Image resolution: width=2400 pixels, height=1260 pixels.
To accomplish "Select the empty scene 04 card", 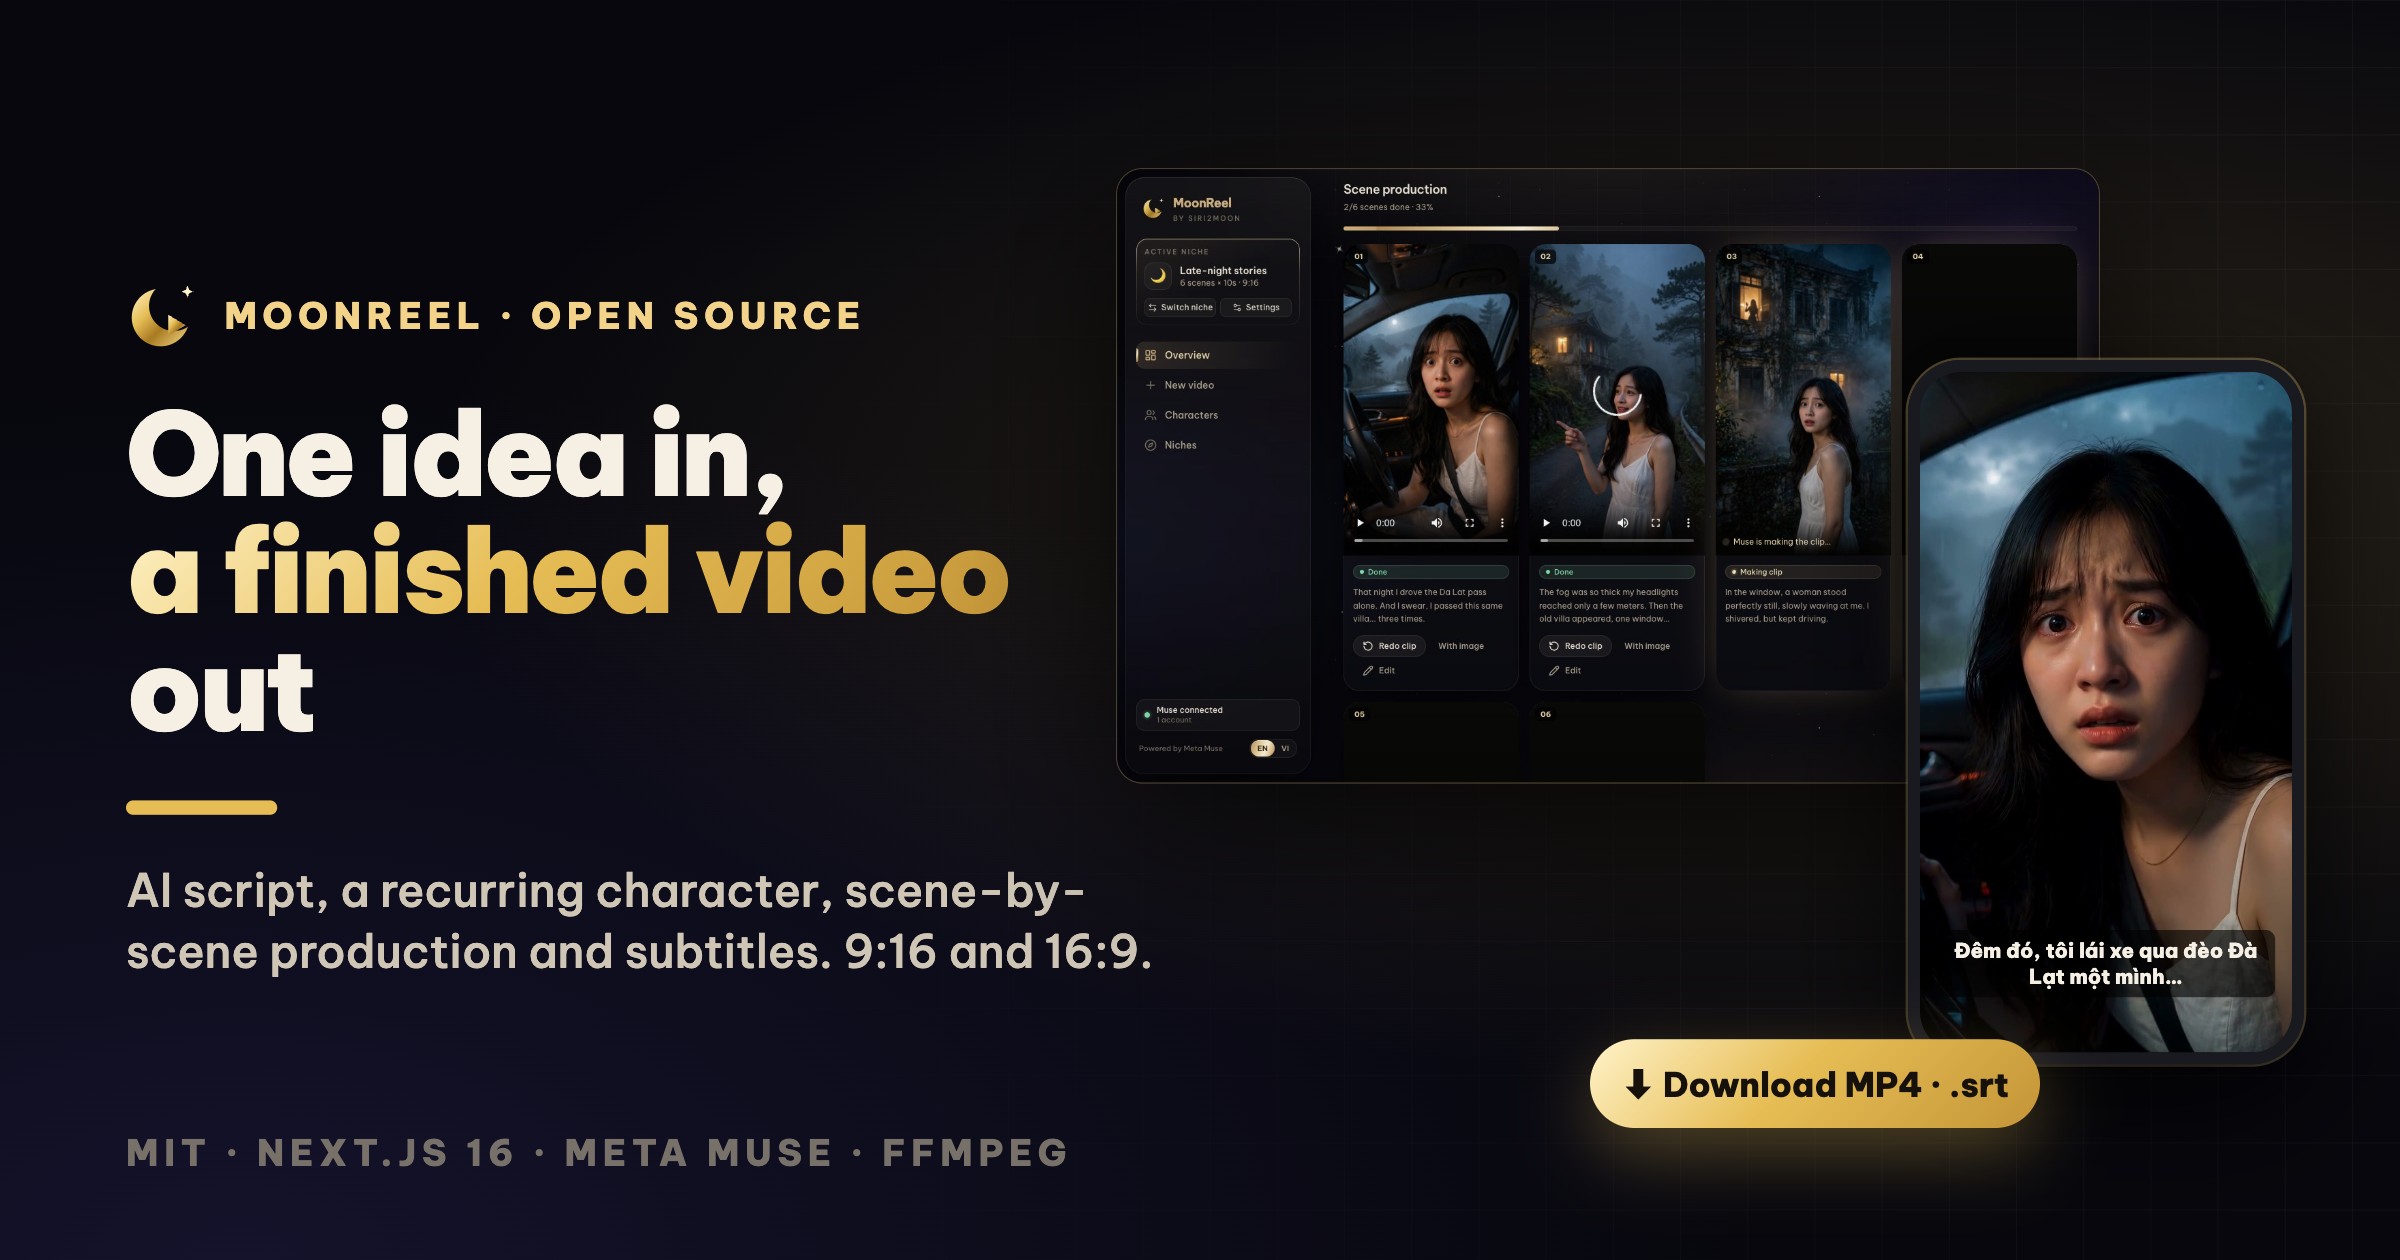I will [x=1989, y=300].
